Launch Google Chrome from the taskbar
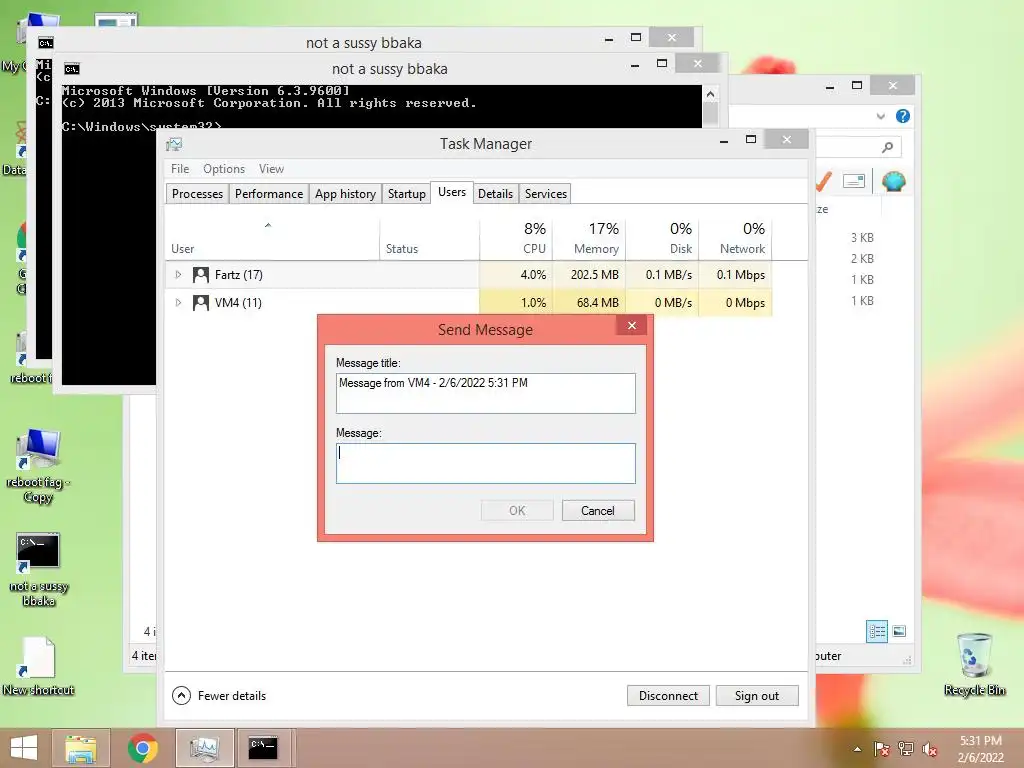The image size is (1024, 768). pyautogui.click(x=142, y=748)
